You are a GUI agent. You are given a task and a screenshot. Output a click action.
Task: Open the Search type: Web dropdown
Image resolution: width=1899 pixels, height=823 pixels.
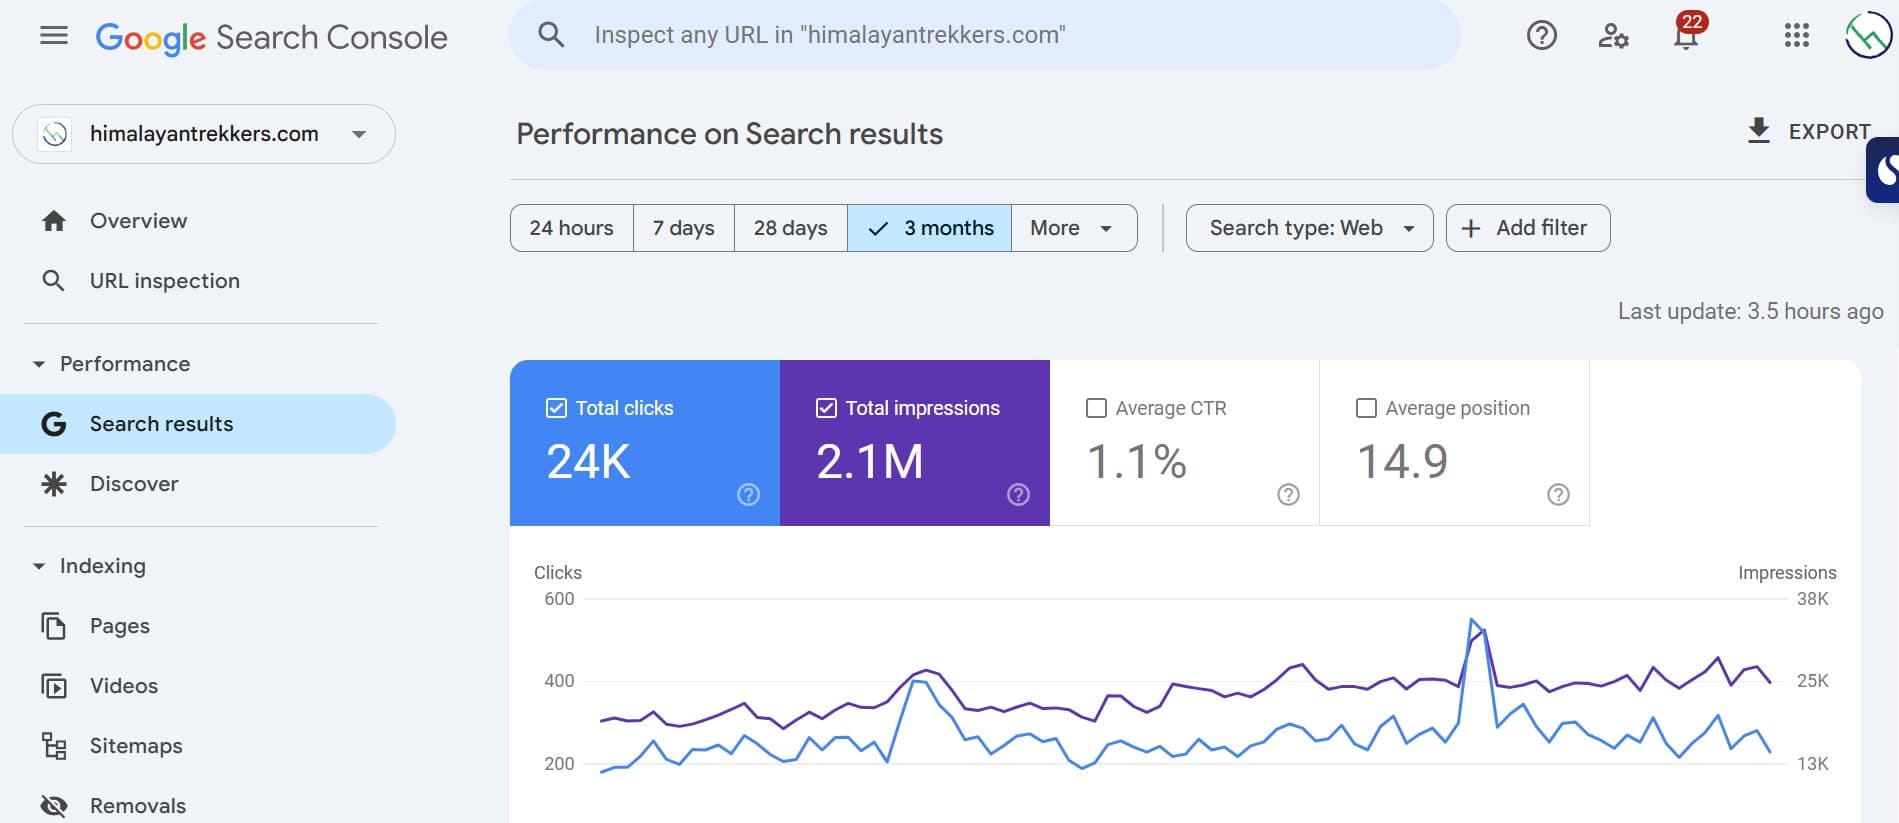click(x=1309, y=228)
